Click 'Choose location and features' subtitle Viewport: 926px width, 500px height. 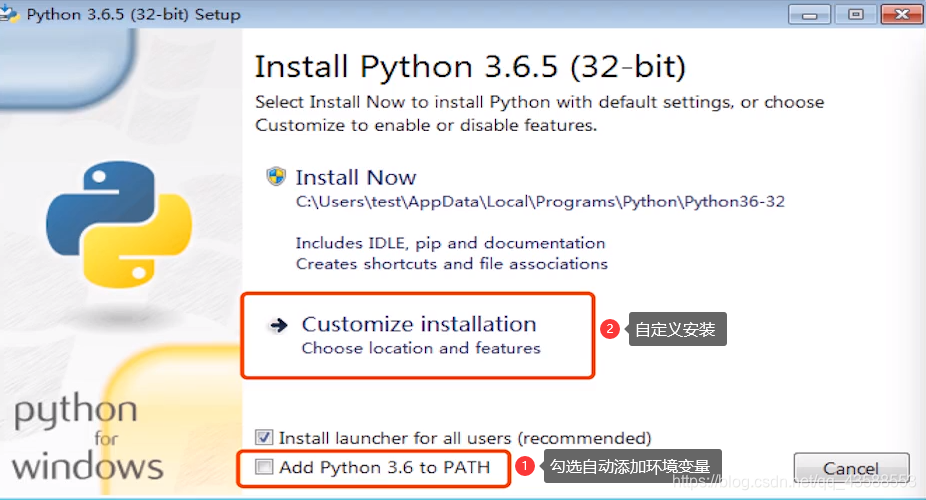point(420,348)
